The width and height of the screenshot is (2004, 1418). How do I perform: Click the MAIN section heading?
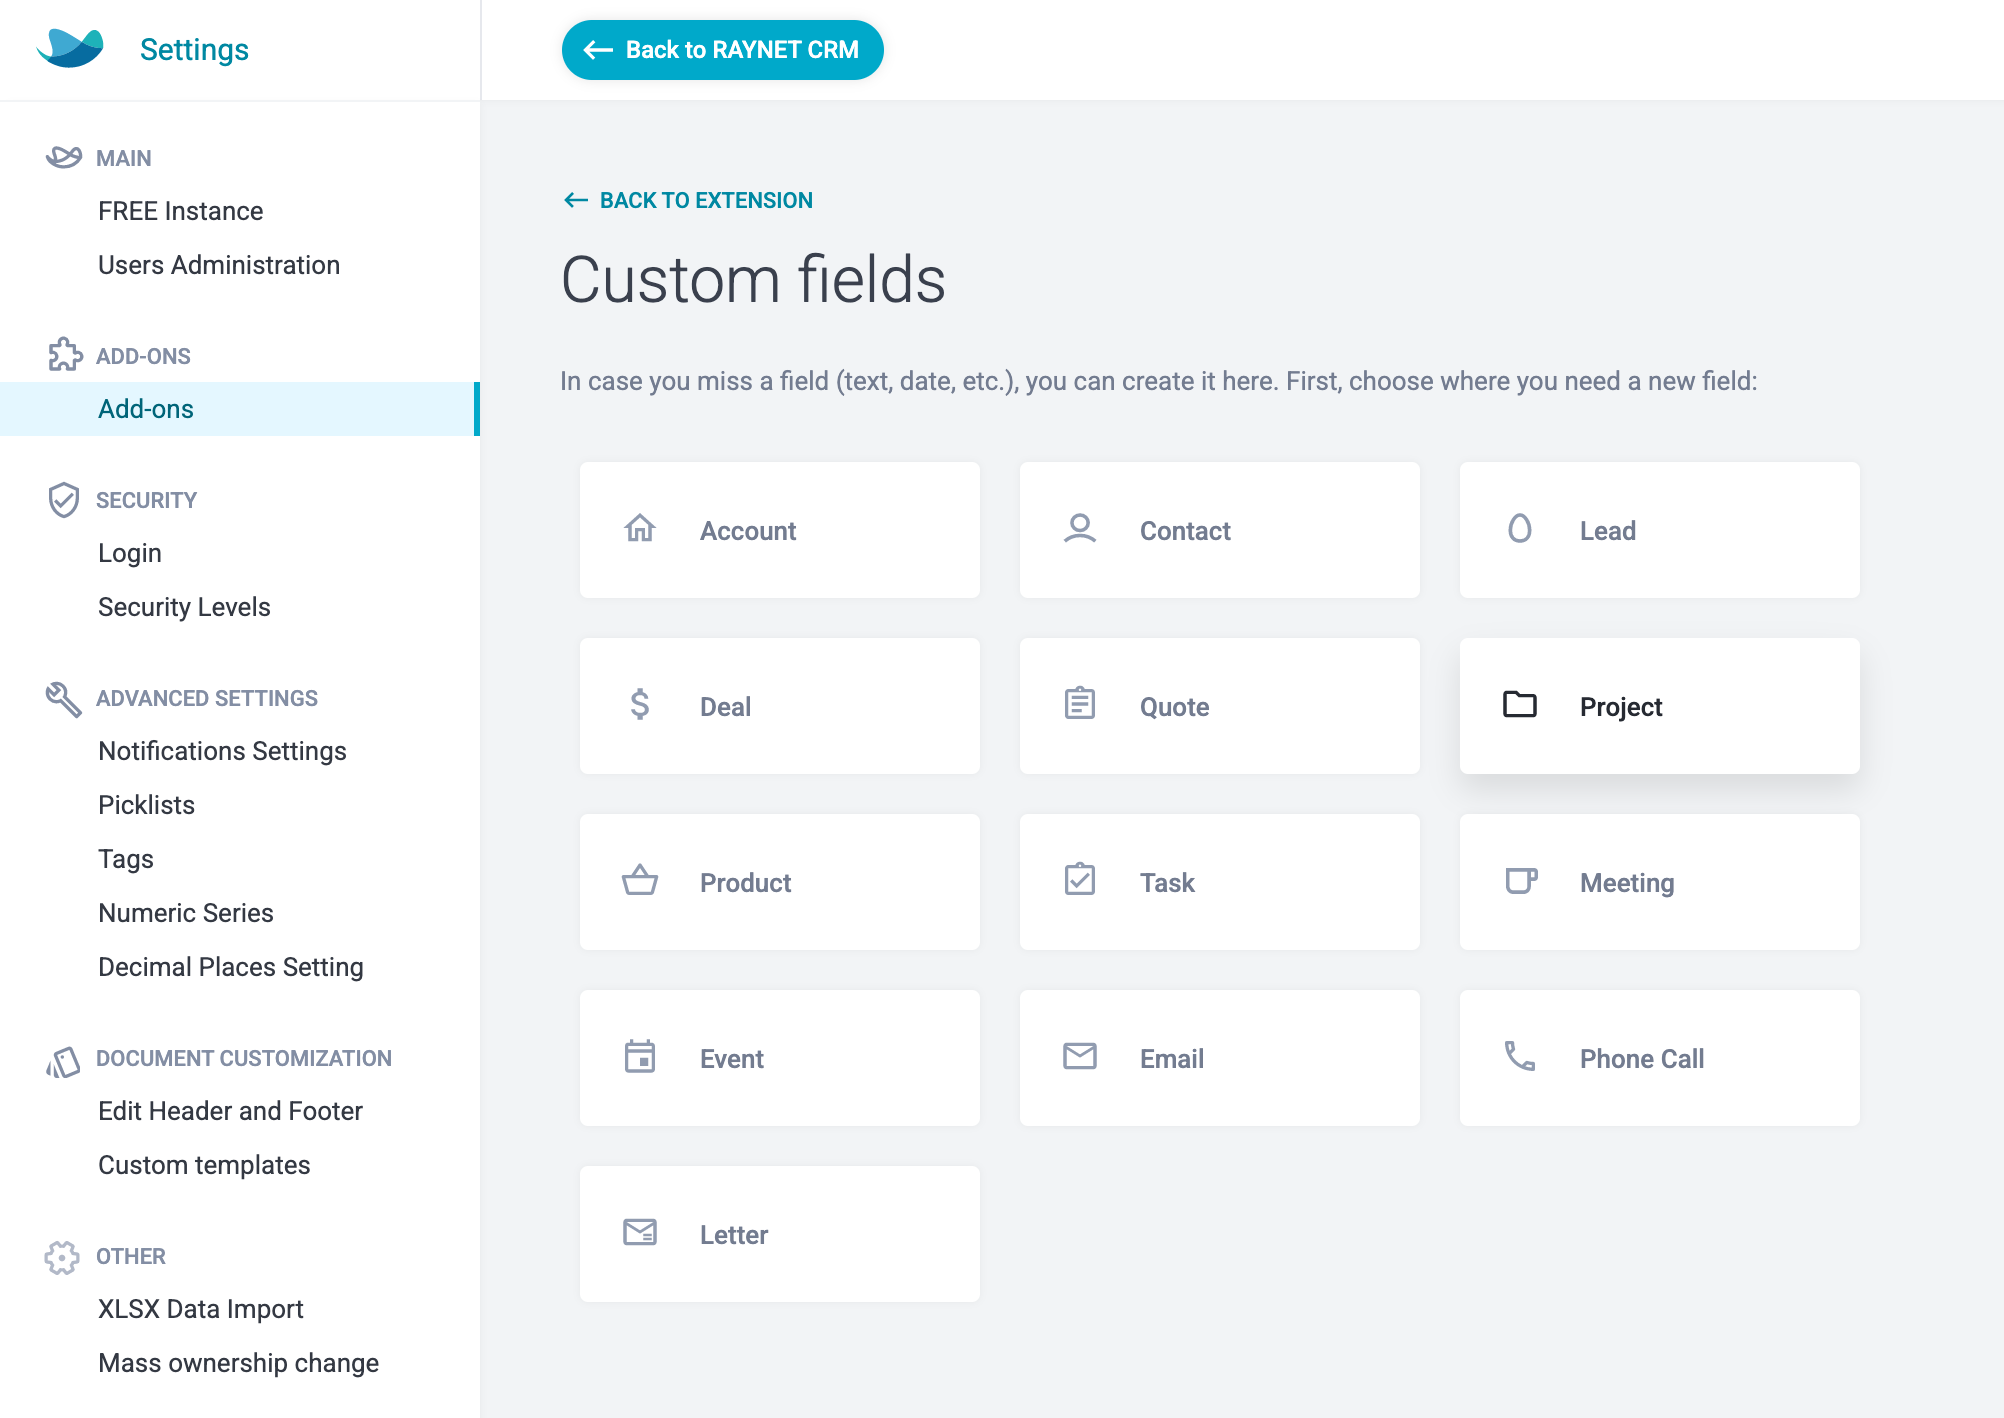[x=124, y=158]
